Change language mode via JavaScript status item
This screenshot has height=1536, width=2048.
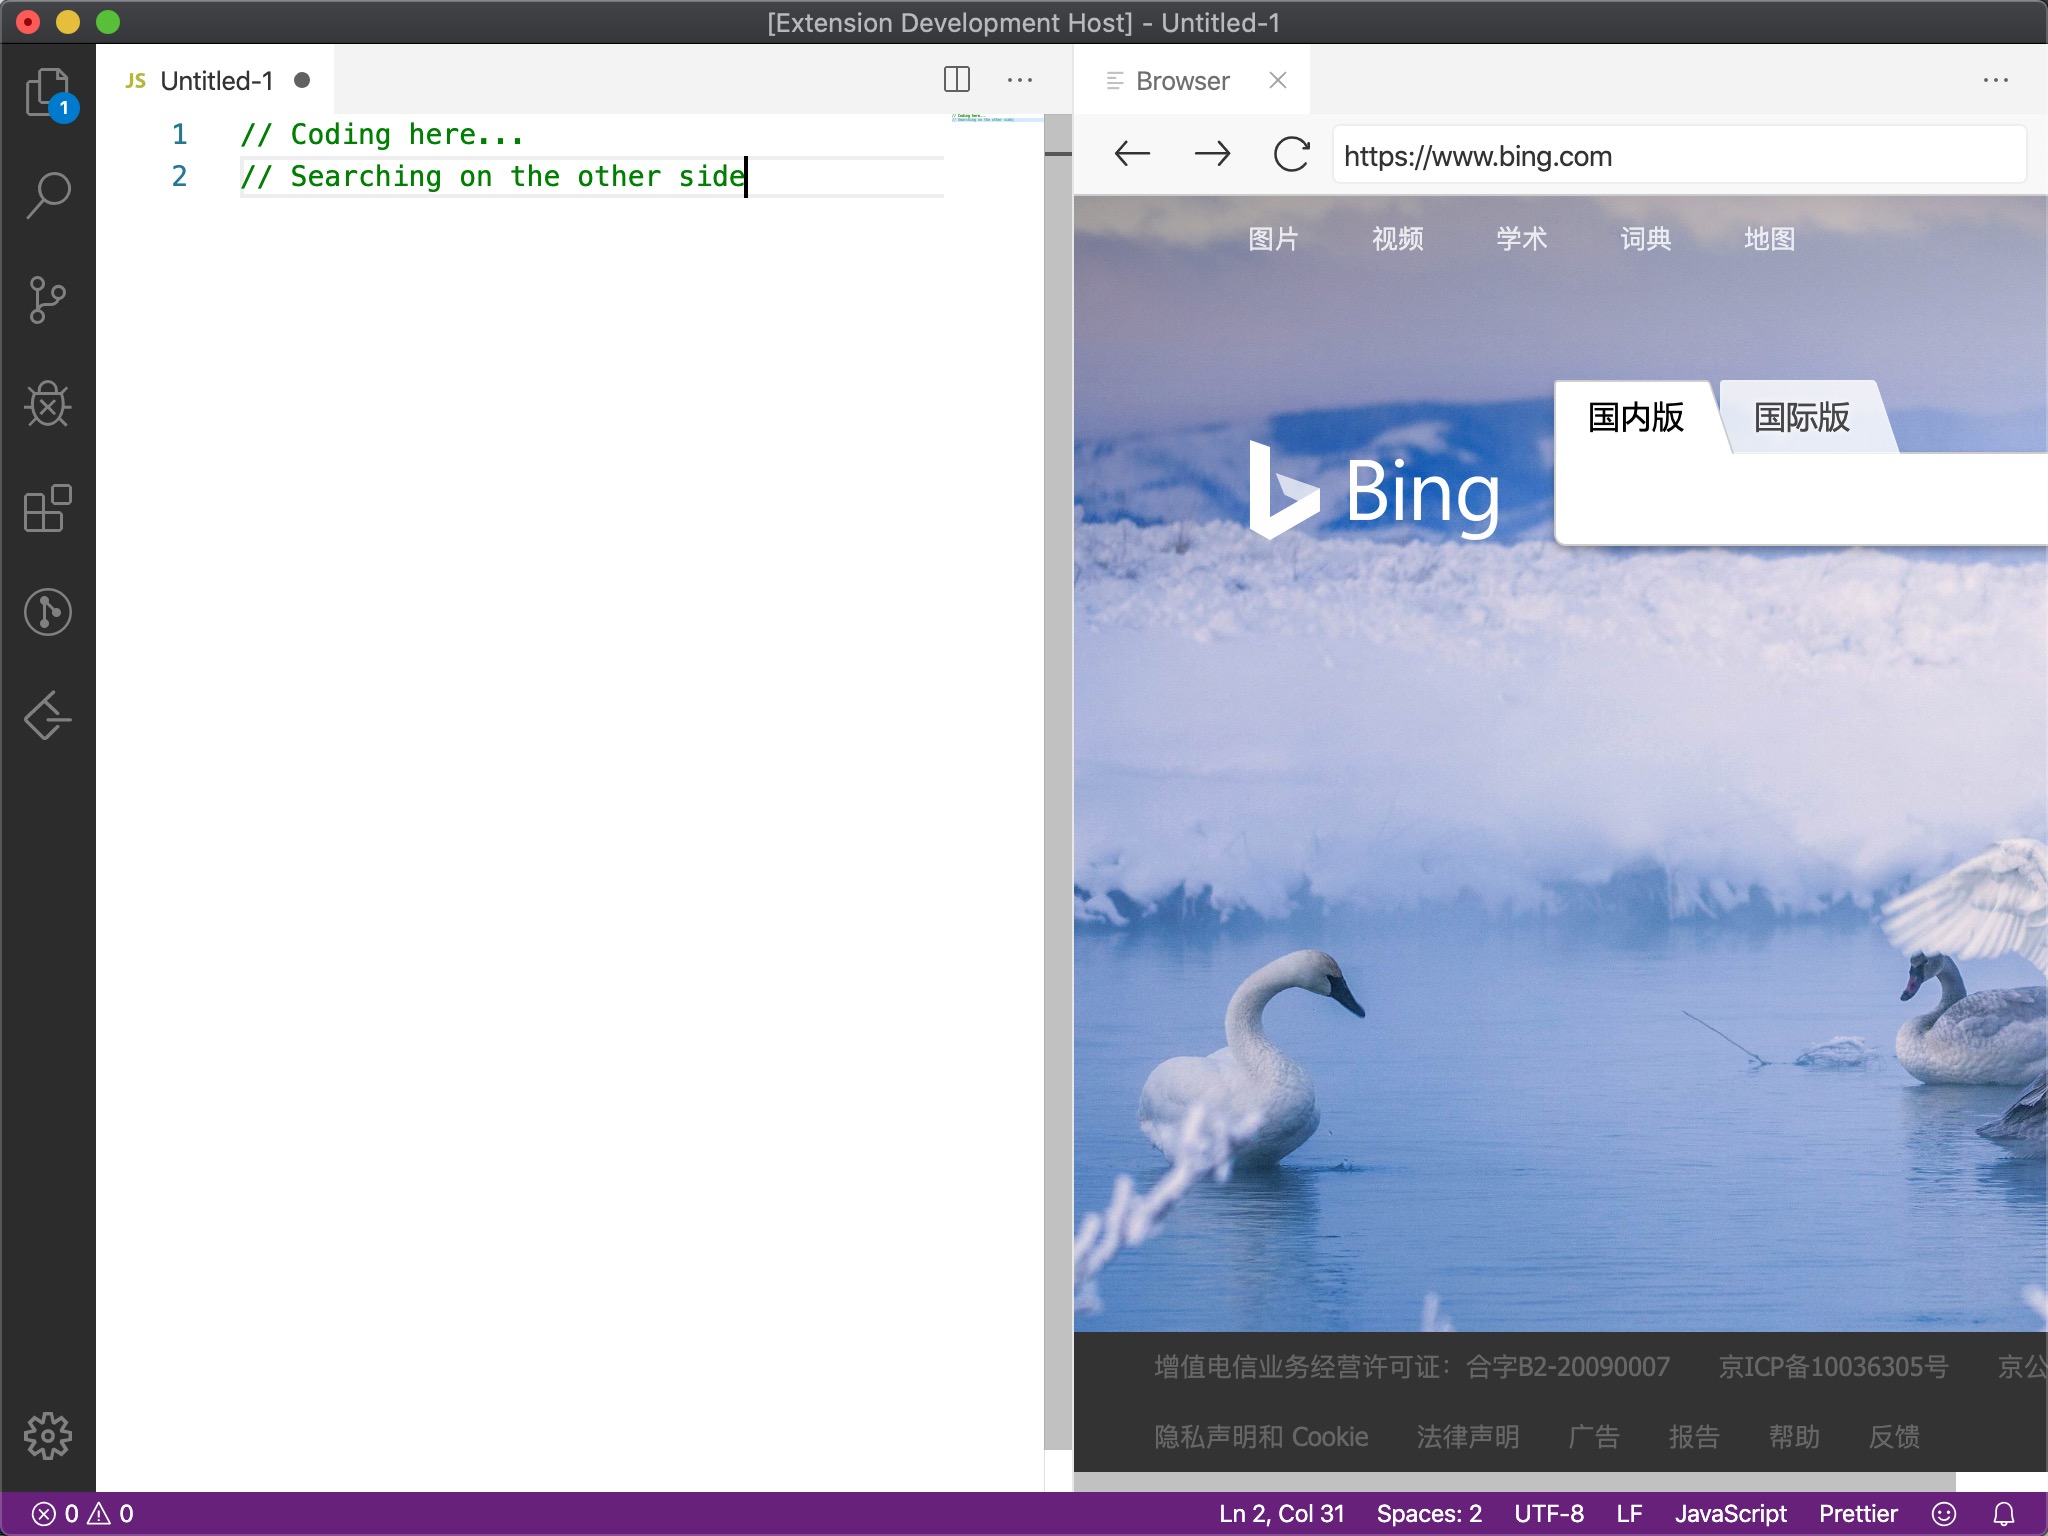tap(1730, 1514)
